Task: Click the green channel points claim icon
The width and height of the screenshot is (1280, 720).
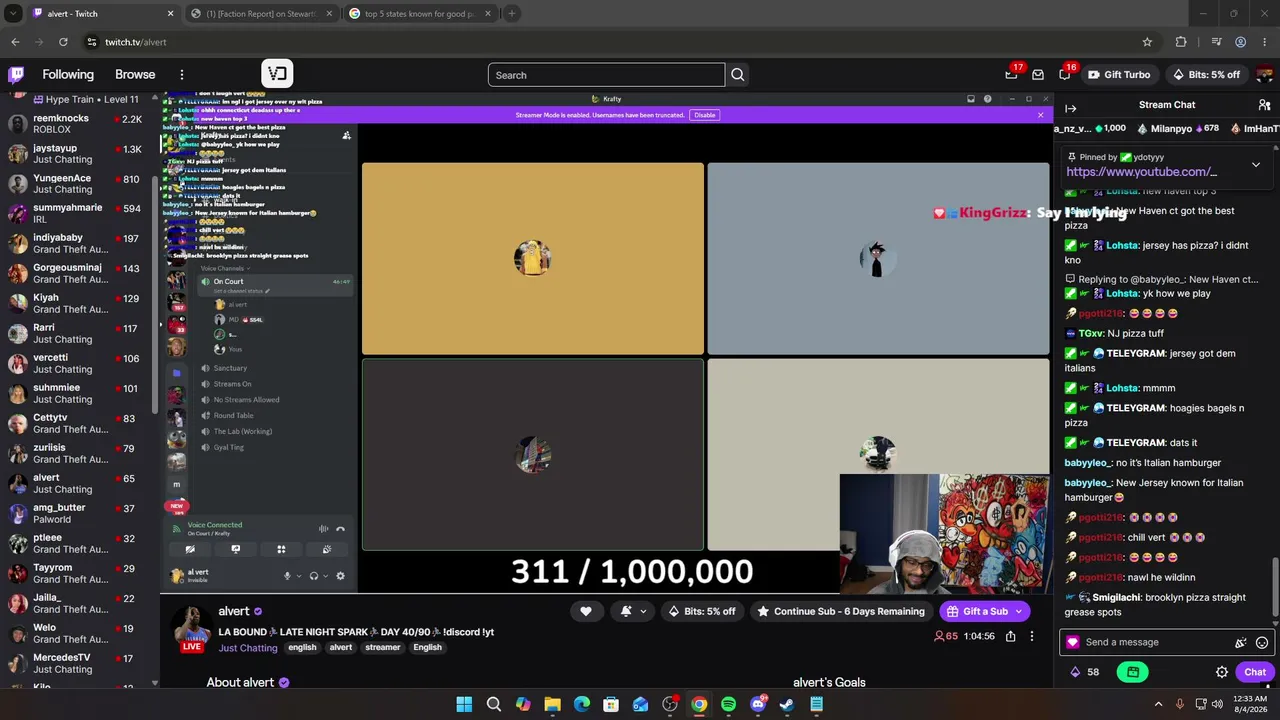Action: tap(1133, 672)
